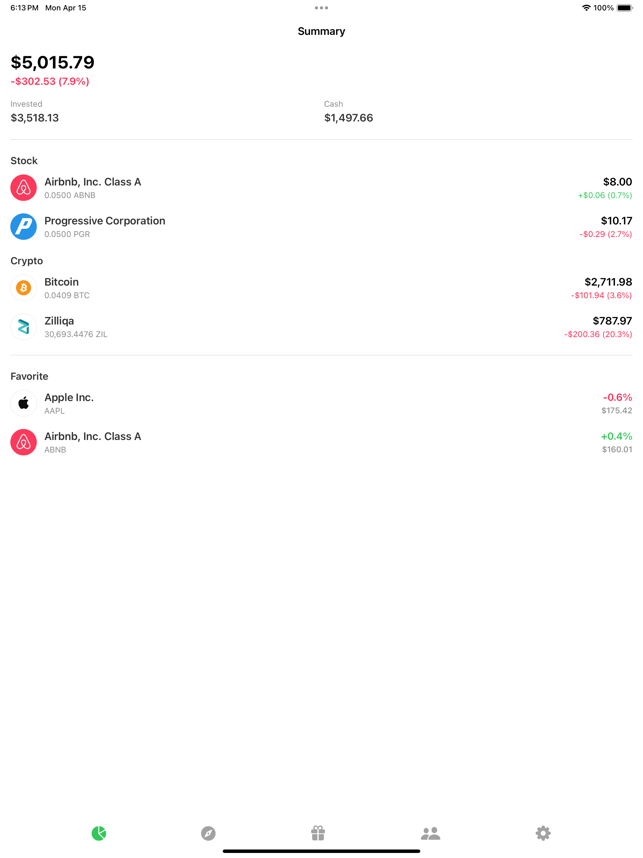Tap the Bitcoin logo icon
The image size is (643, 858).
click(x=24, y=288)
